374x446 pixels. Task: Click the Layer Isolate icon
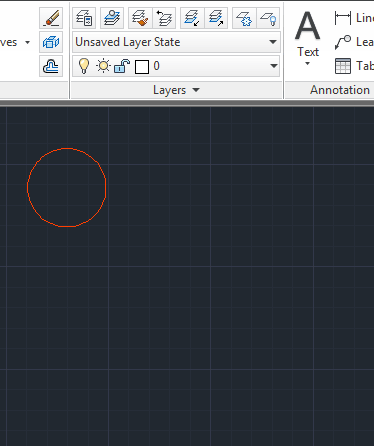tap(192, 18)
